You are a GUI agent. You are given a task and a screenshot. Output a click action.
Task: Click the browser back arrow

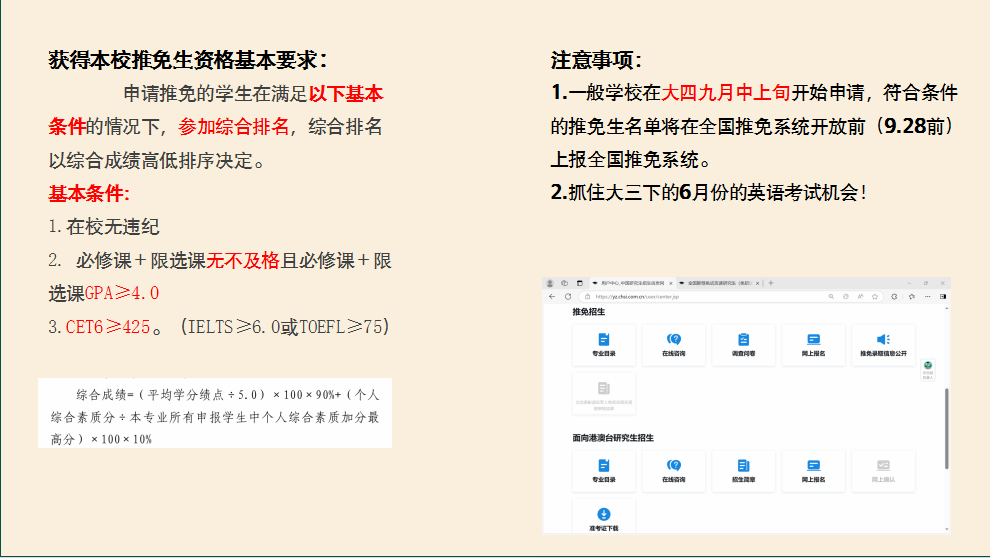click(552, 297)
